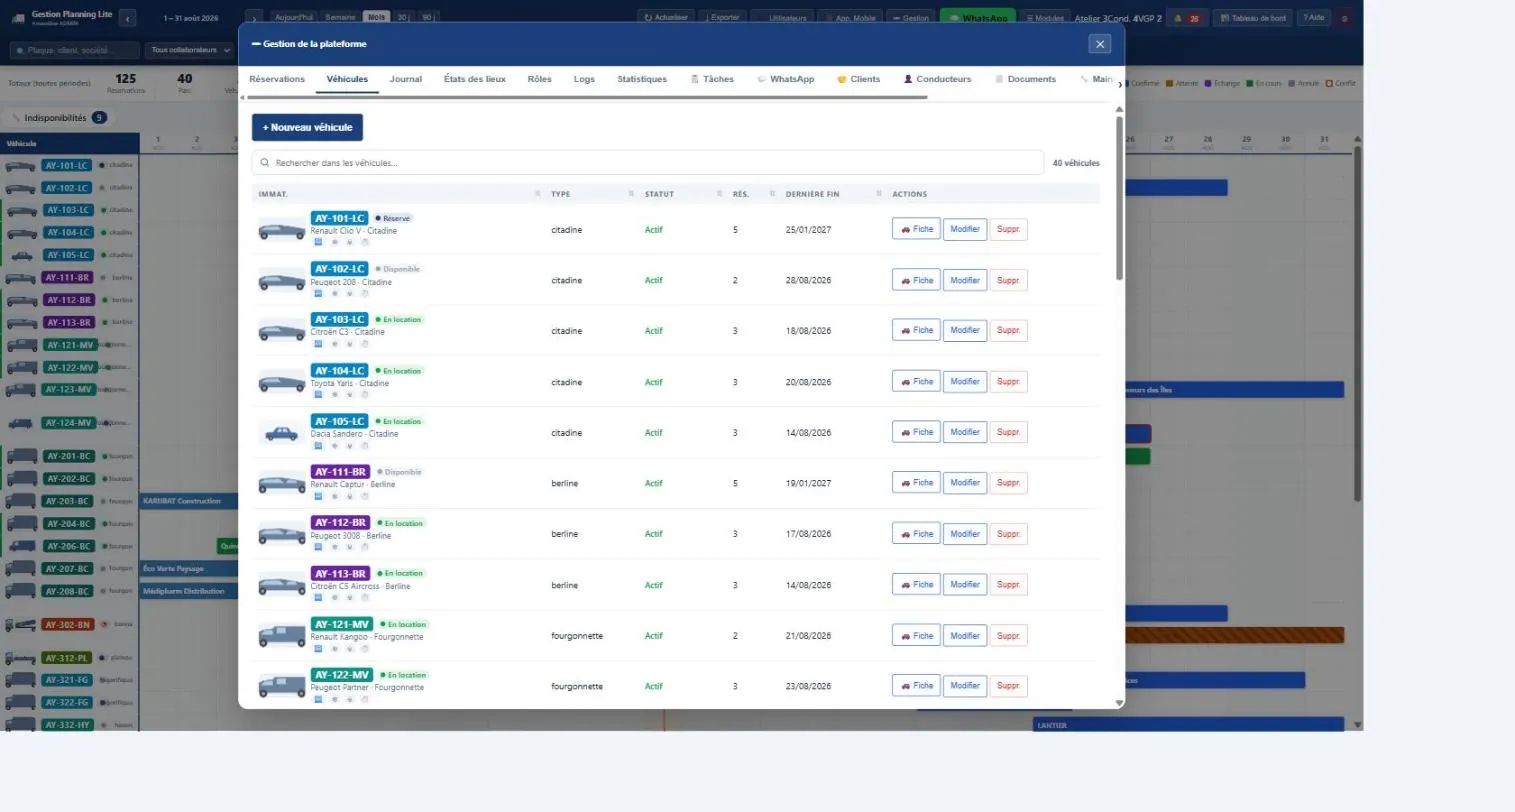This screenshot has height=812, width=1515.
Task: Click Actualiser in the top toolbar
Action: point(665,17)
